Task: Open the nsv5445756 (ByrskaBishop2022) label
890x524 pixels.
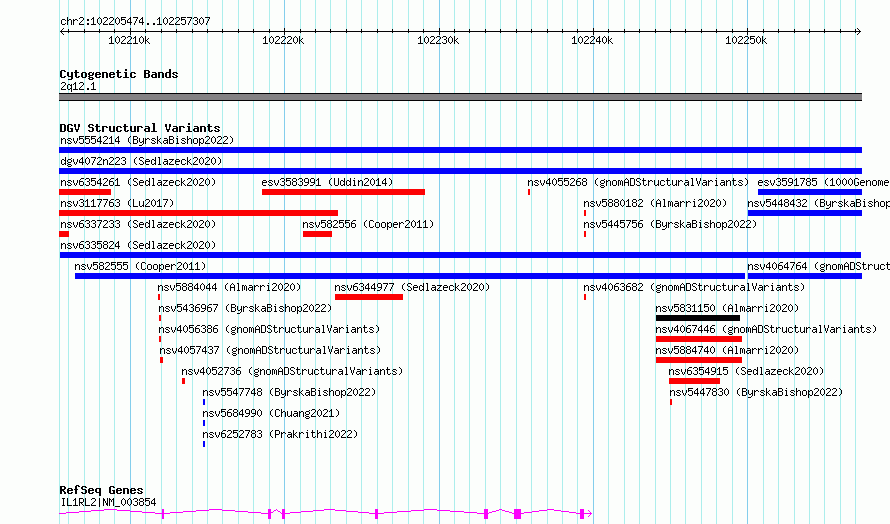Action: click(x=670, y=224)
